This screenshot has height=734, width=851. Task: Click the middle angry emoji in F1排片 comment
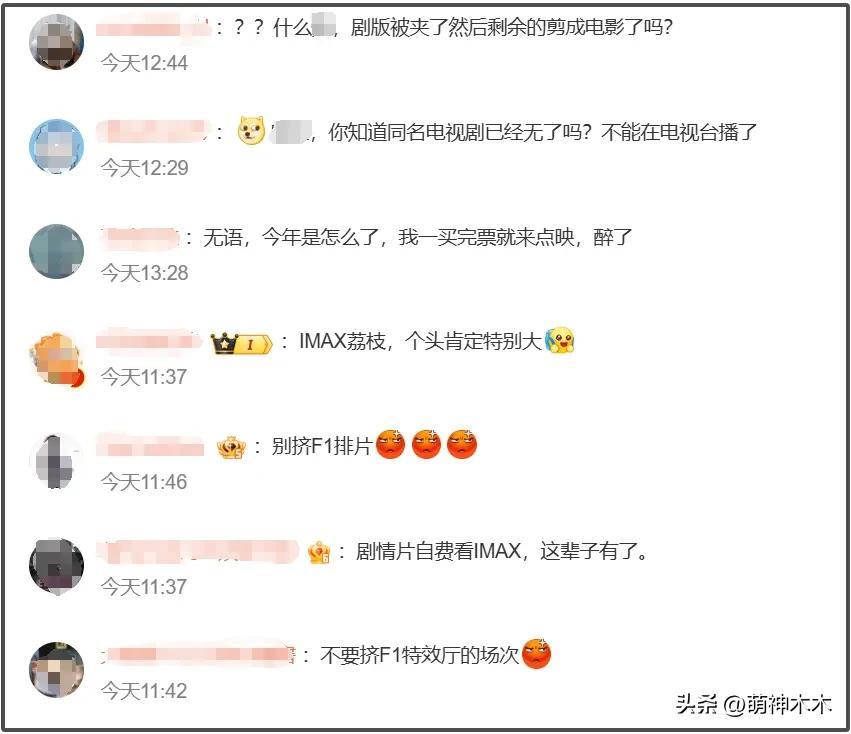click(426, 444)
